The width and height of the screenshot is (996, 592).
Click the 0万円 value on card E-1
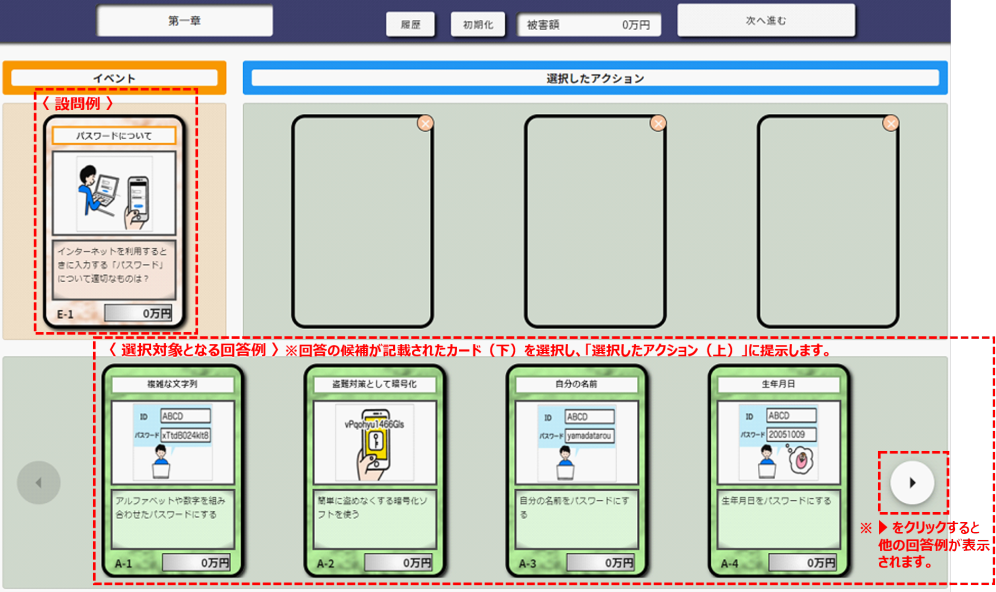point(138,313)
